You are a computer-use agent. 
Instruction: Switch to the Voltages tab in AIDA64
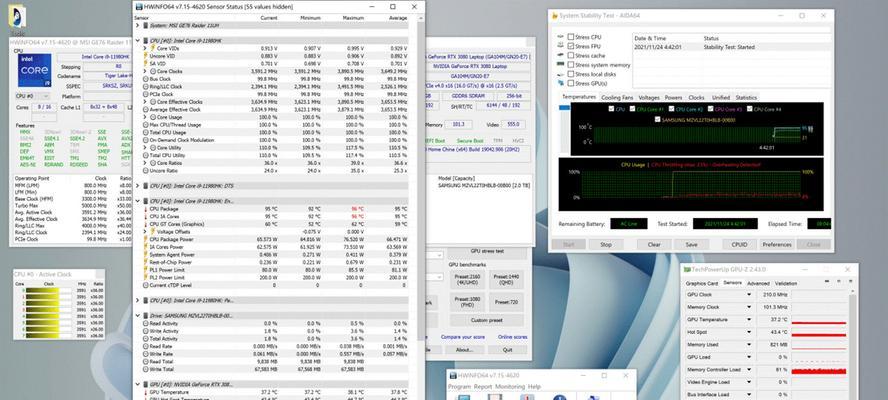(x=649, y=97)
